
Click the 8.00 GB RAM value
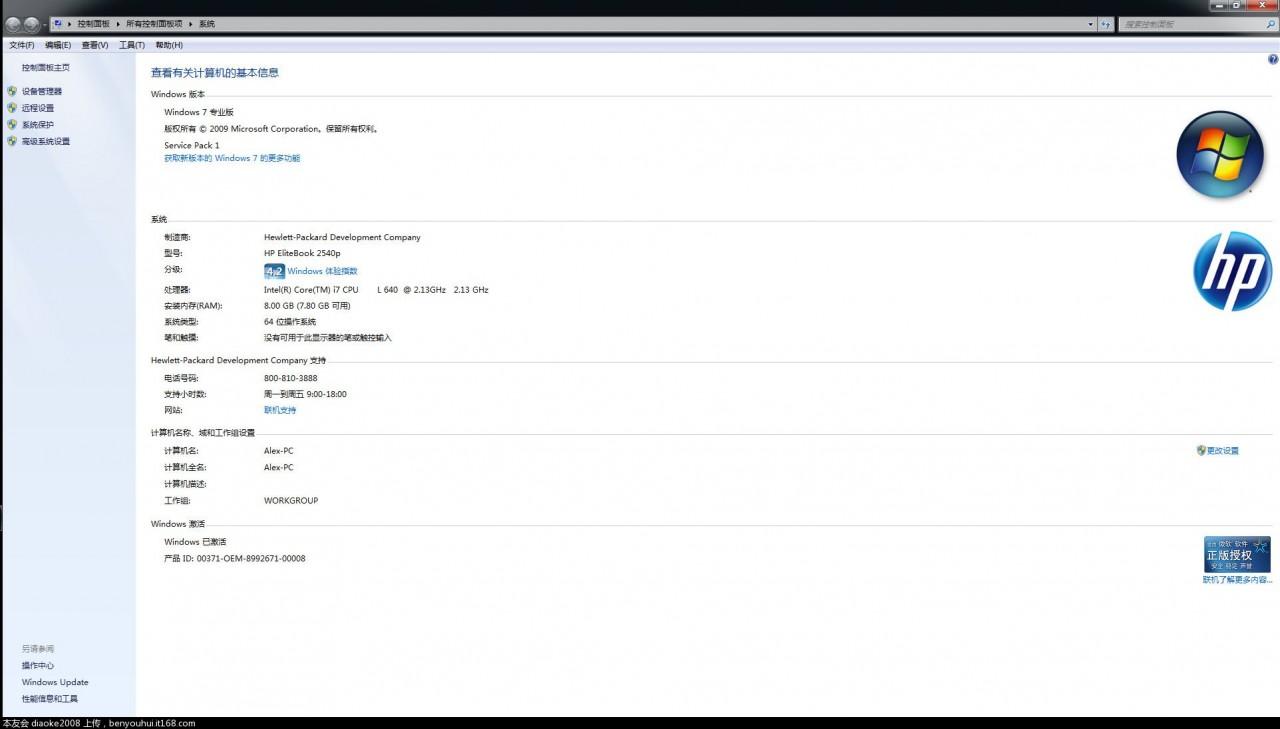[x=307, y=306]
